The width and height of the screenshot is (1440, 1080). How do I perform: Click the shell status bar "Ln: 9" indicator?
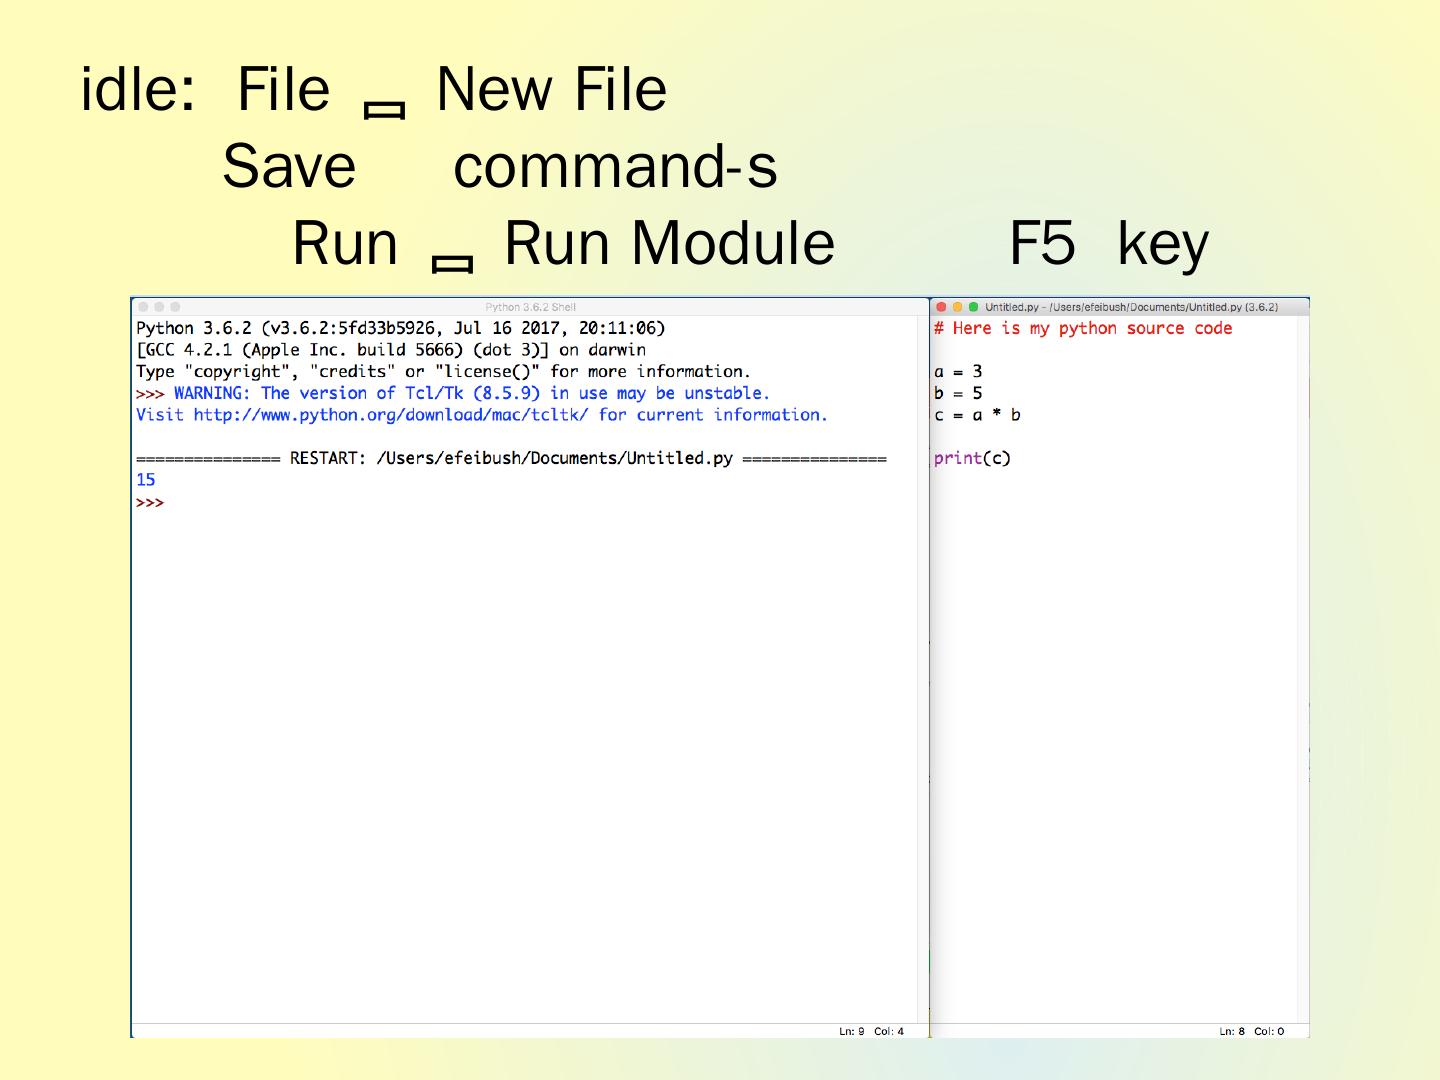852,1031
